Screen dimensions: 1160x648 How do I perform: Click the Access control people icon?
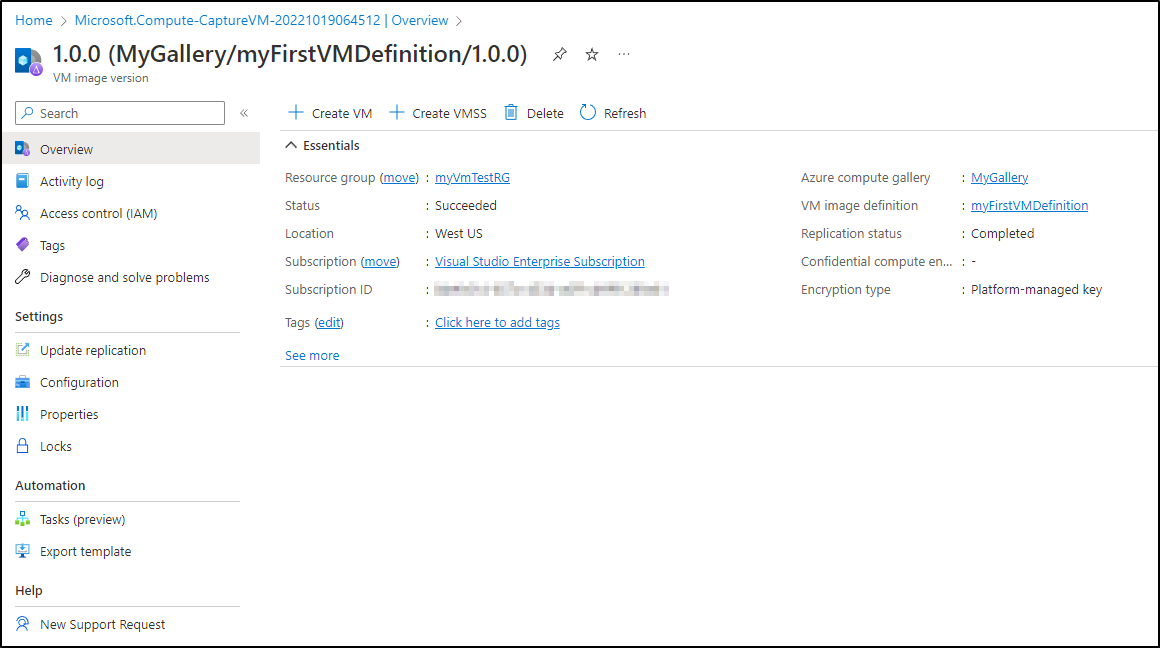(23, 213)
